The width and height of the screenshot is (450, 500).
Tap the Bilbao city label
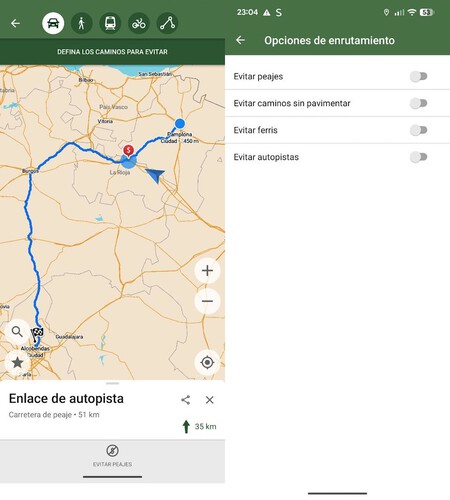pos(86,80)
